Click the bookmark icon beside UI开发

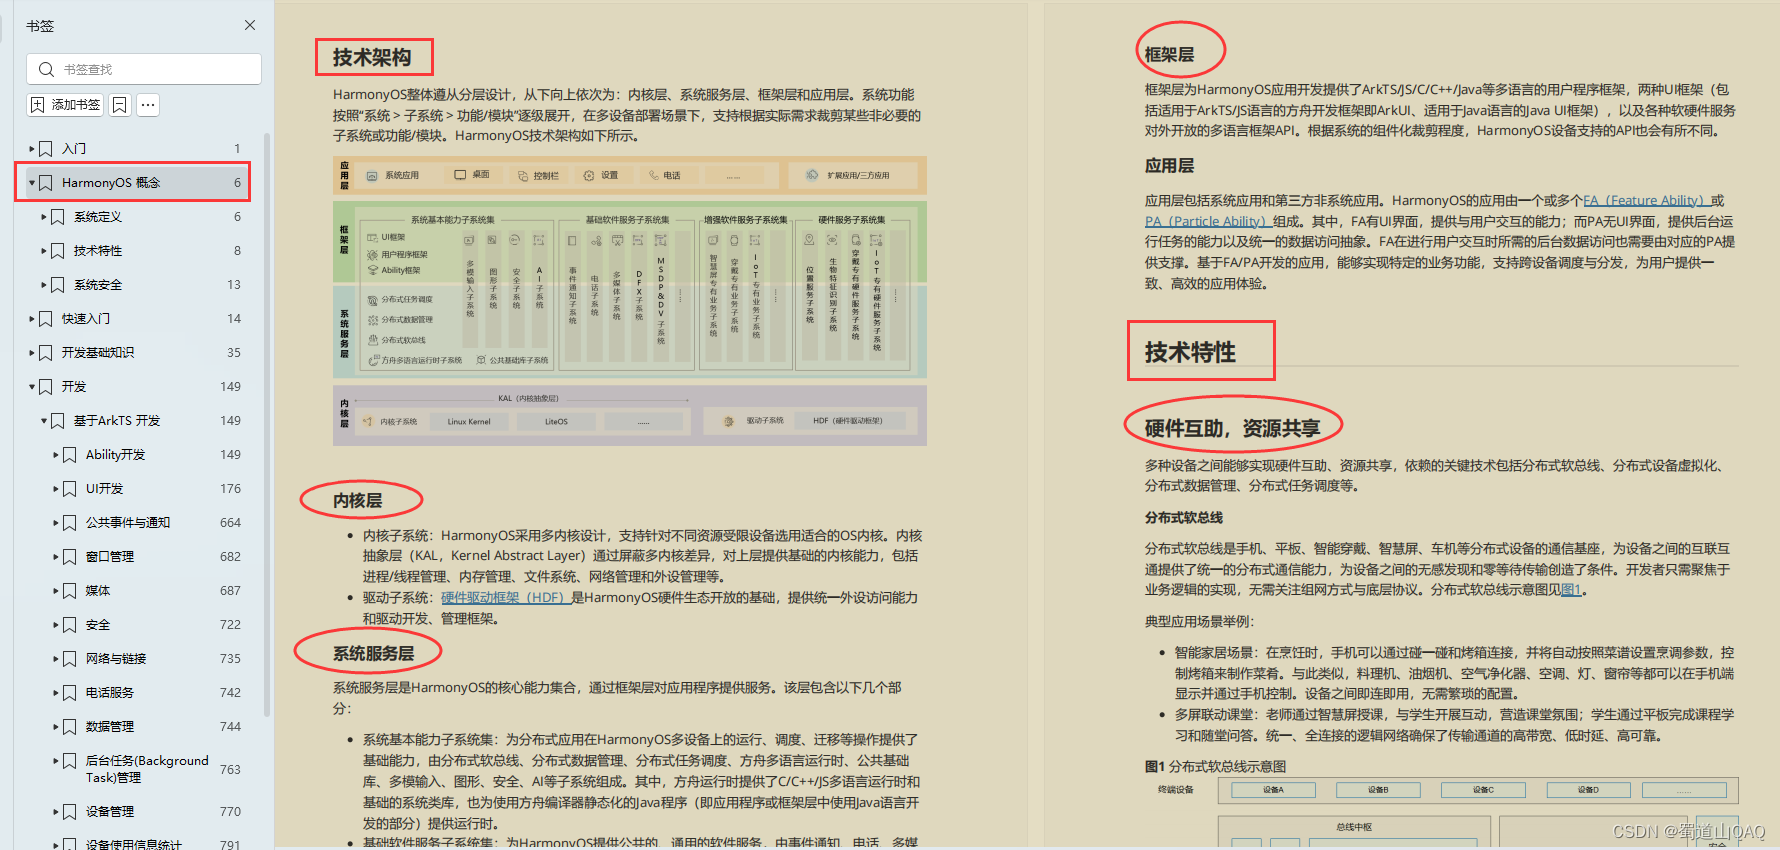pos(70,489)
